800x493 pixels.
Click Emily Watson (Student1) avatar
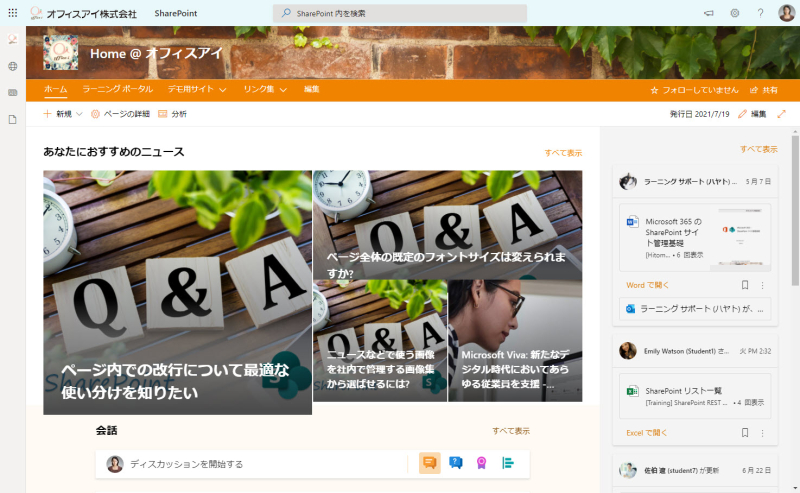tap(628, 351)
